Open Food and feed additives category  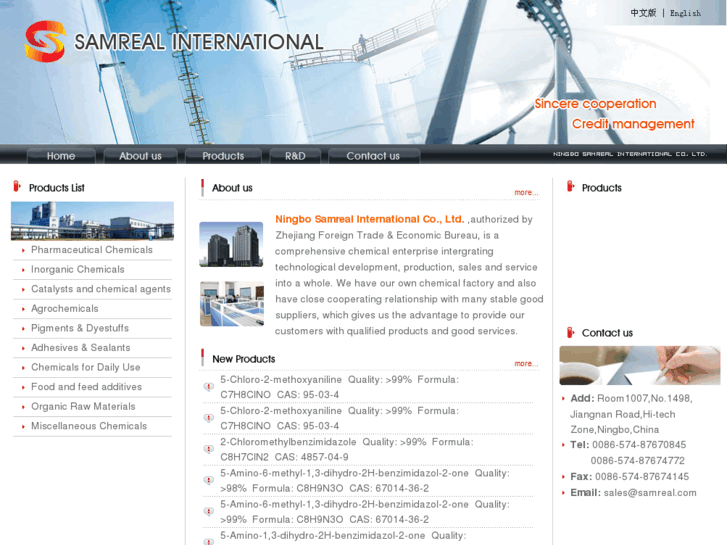pos(86,386)
